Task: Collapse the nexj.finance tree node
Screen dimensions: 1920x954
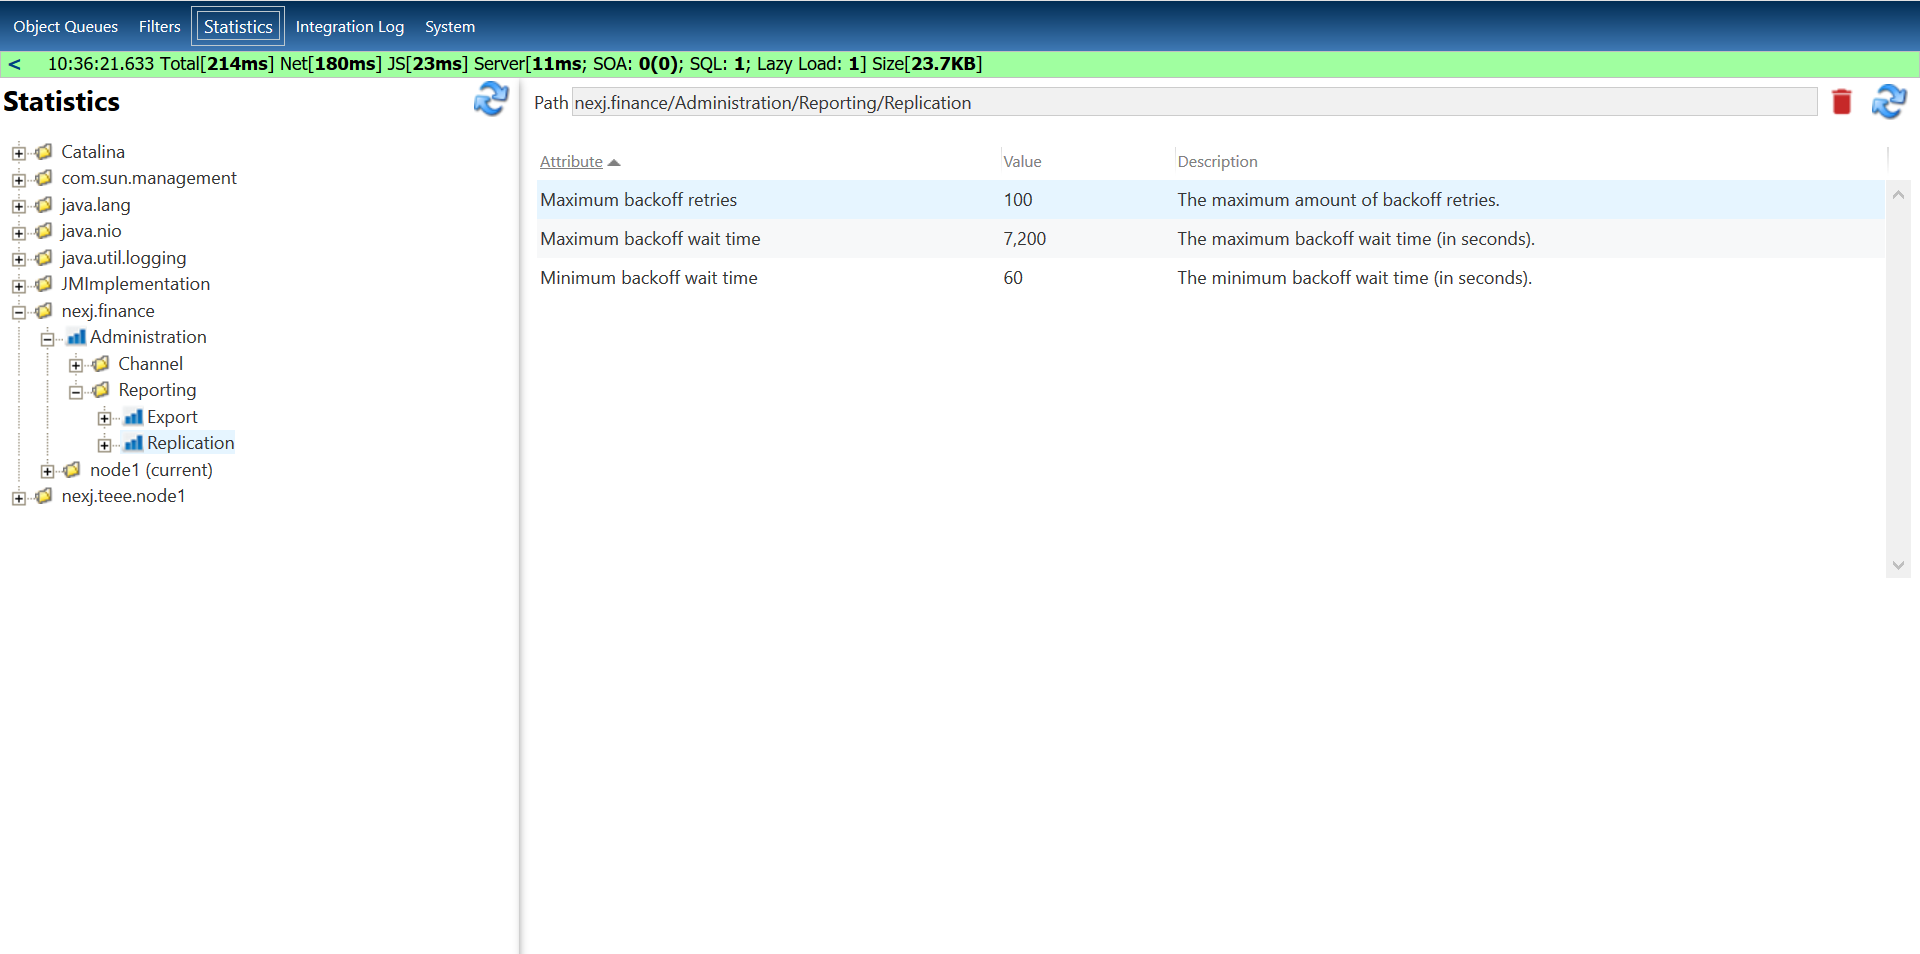Action: (x=19, y=311)
